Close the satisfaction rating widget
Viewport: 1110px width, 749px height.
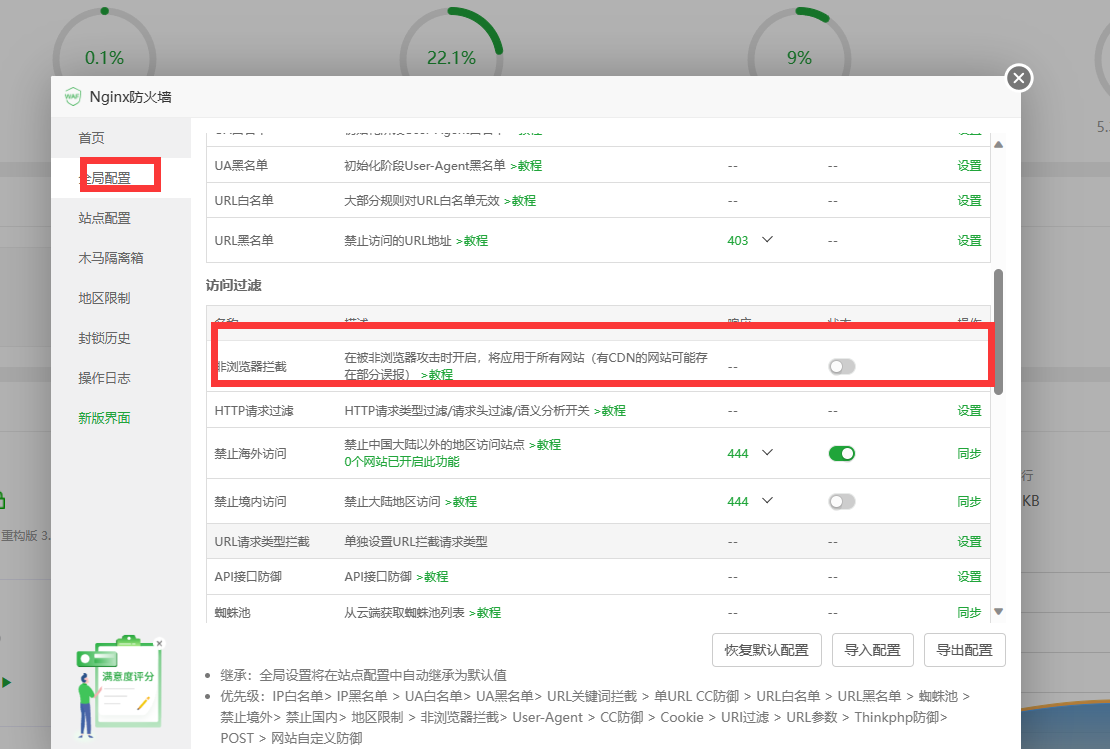tap(160, 644)
